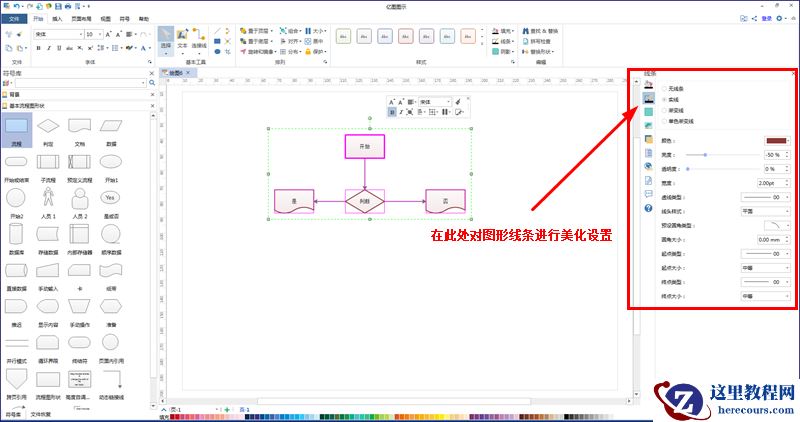Open the 终点类型 (End type) dropdown
Screen dimensions: 800x422
(x=765, y=282)
